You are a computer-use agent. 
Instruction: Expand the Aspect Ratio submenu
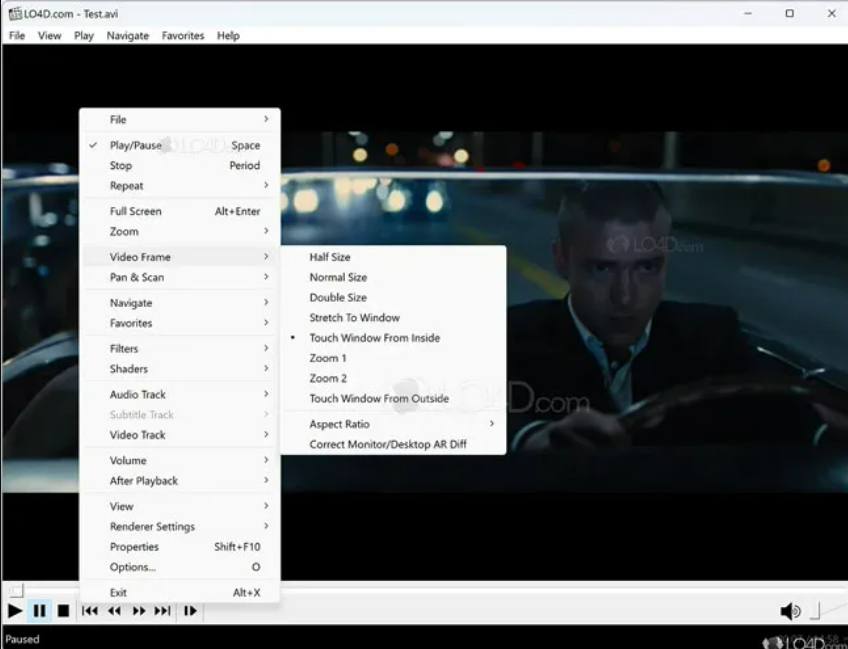pyautogui.click(x=340, y=424)
